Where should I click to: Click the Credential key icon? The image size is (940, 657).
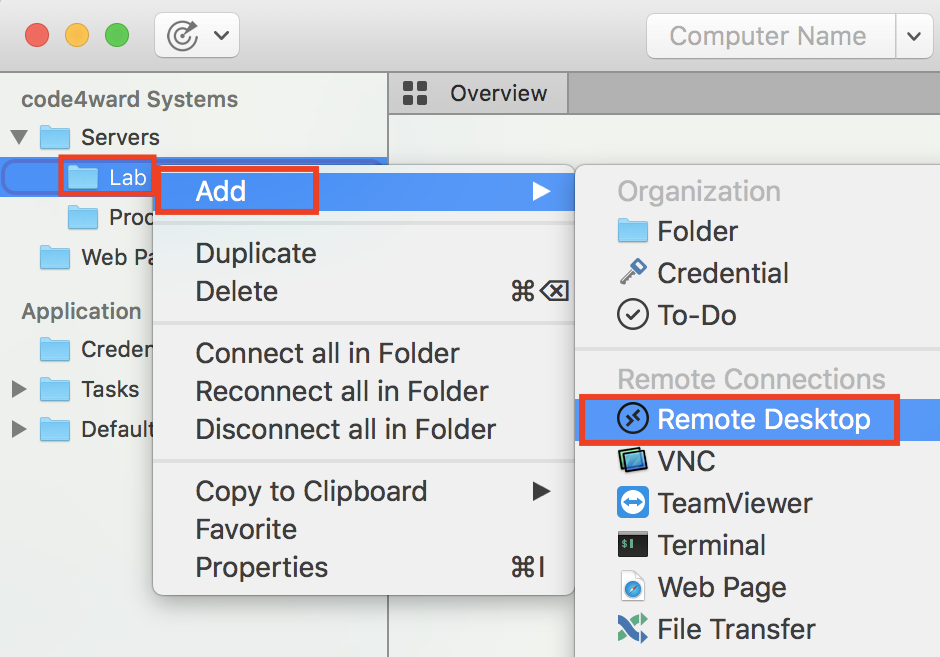(633, 272)
